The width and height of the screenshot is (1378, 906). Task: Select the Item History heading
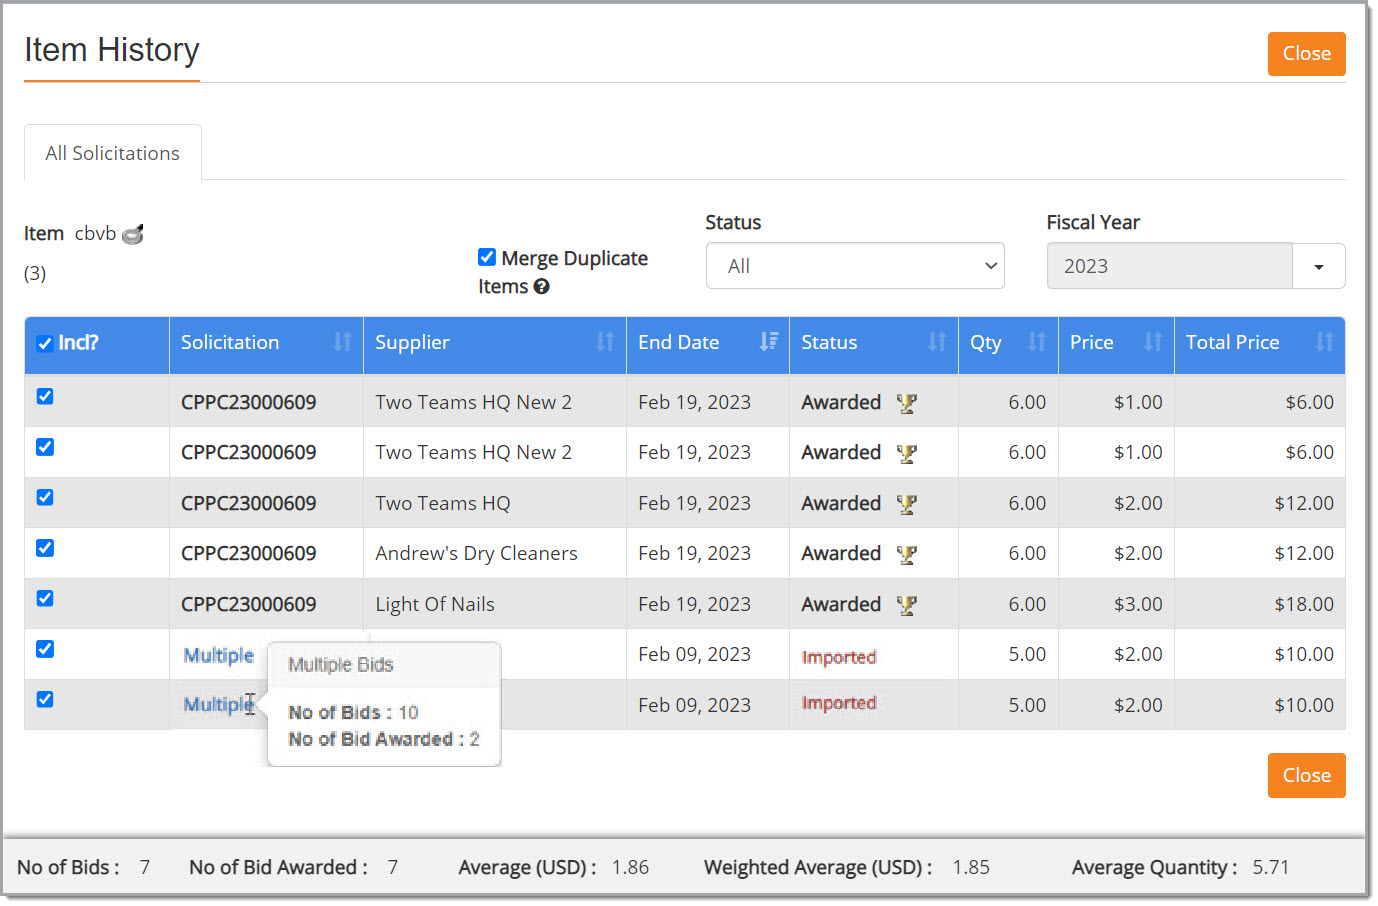click(x=110, y=49)
